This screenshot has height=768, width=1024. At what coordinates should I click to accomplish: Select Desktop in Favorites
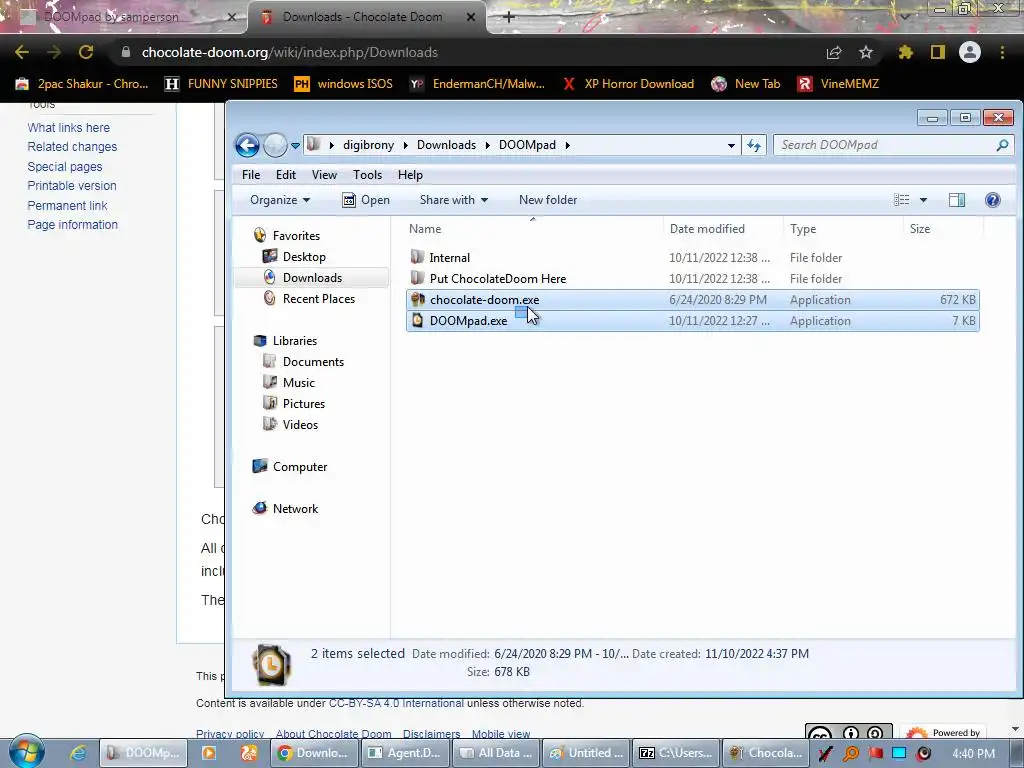(x=304, y=257)
